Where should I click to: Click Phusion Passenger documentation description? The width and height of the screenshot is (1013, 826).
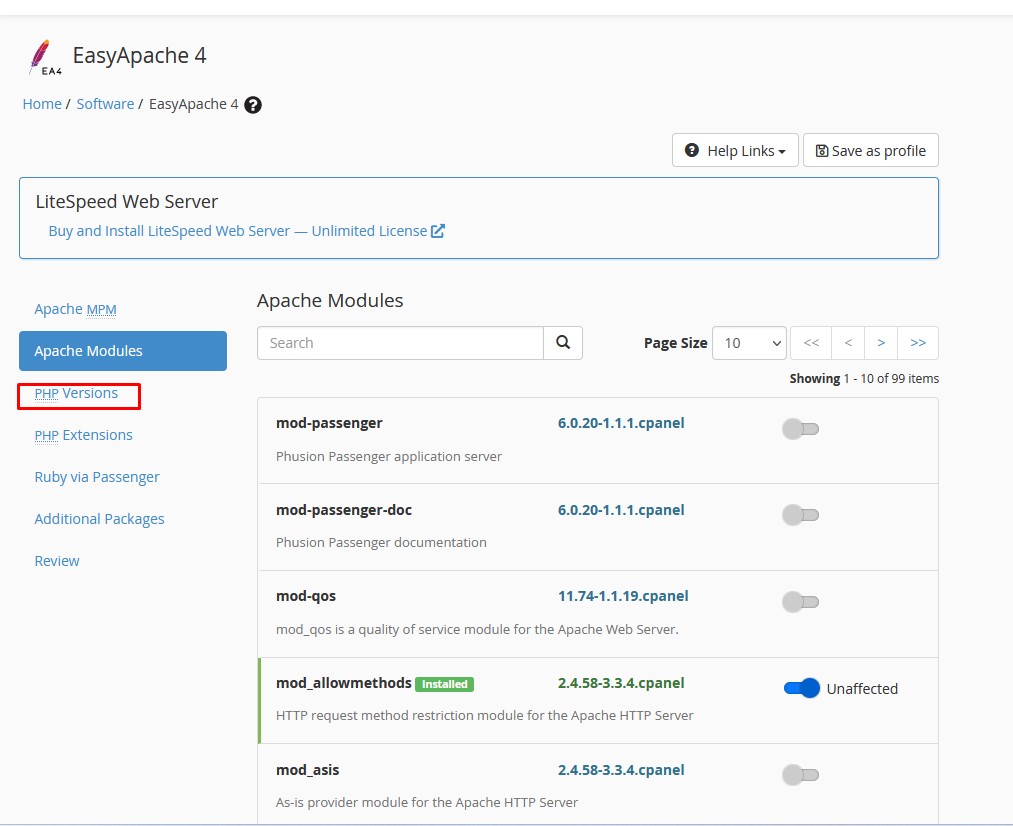(x=381, y=542)
